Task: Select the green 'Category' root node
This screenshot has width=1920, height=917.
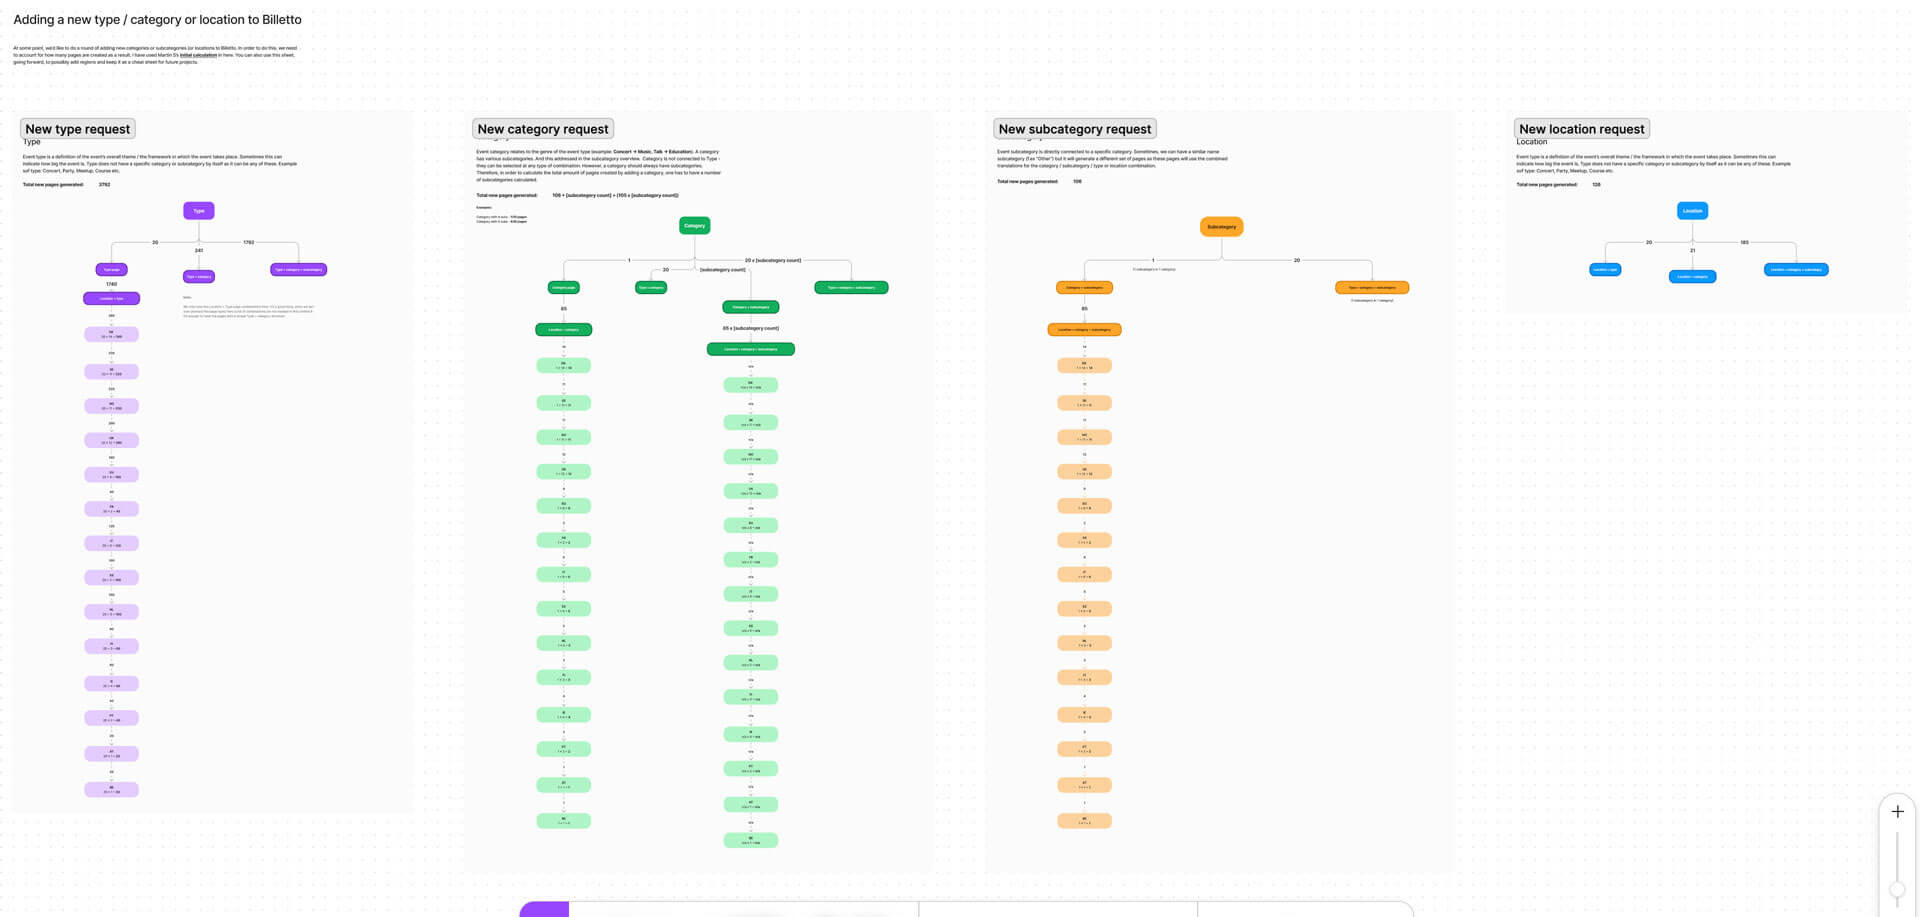Action: click(695, 226)
